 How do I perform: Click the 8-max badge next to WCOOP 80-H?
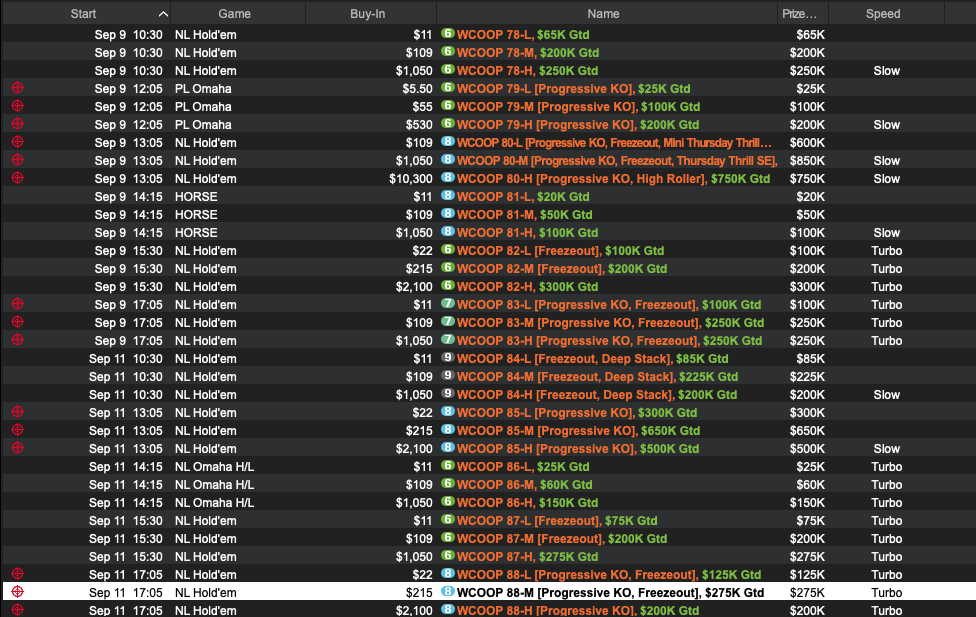pos(448,177)
